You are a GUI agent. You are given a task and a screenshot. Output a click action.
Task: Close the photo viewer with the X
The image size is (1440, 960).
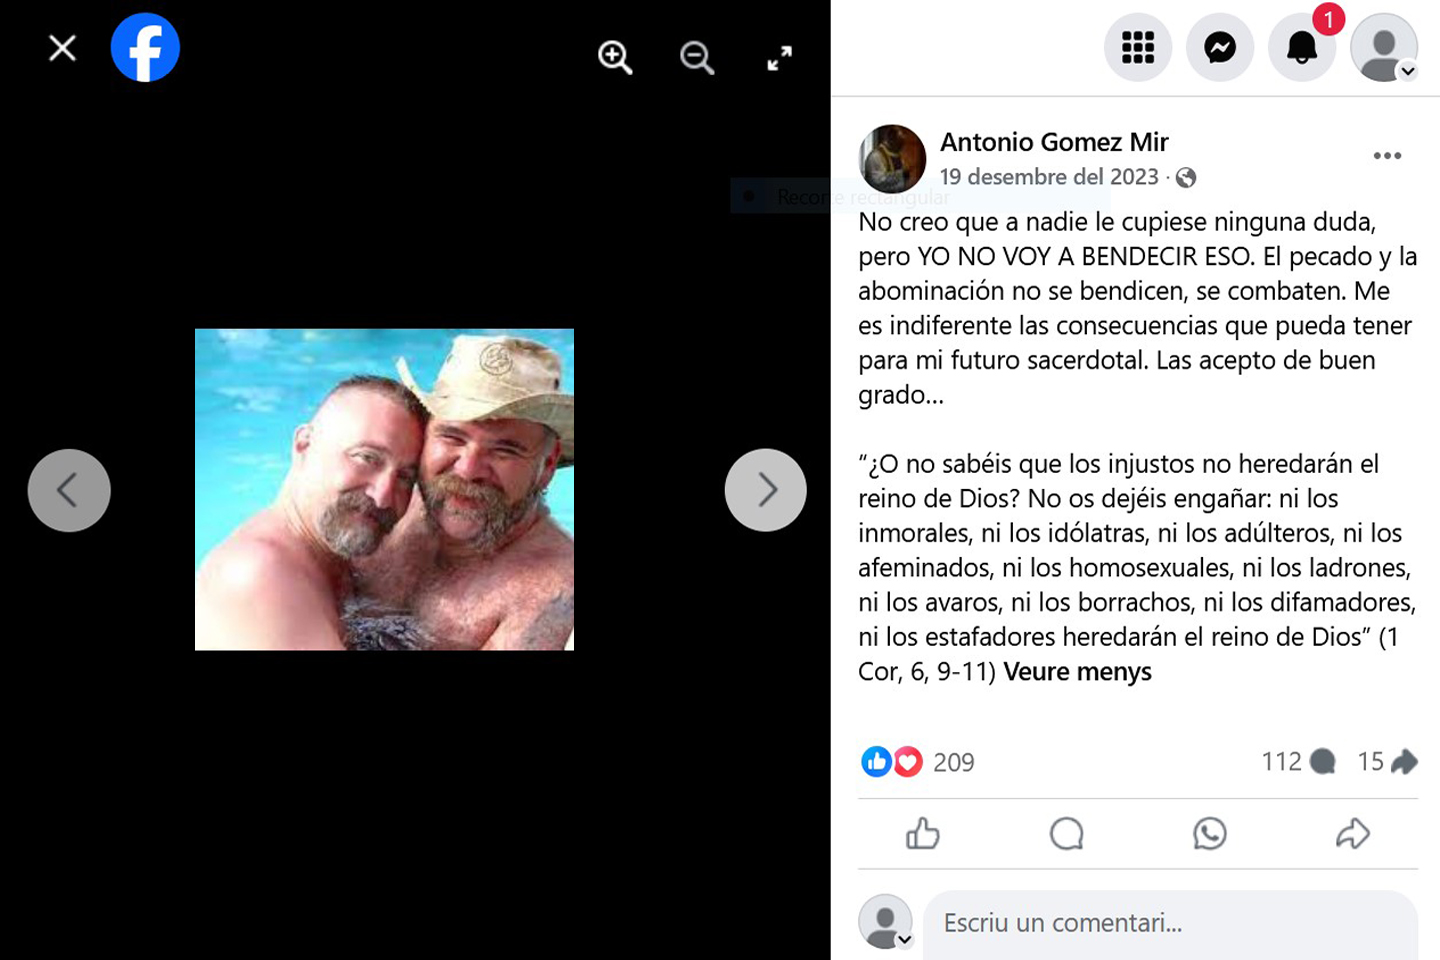point(63,48)
